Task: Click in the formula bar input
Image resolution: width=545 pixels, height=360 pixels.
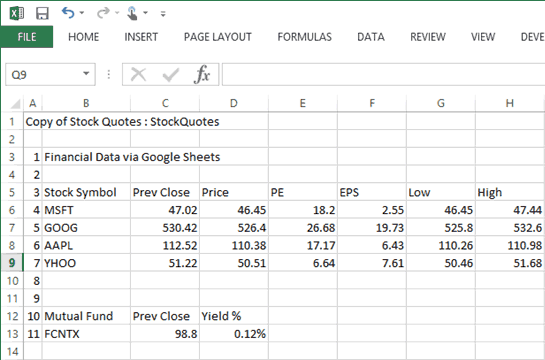Action: coord(383,74)
